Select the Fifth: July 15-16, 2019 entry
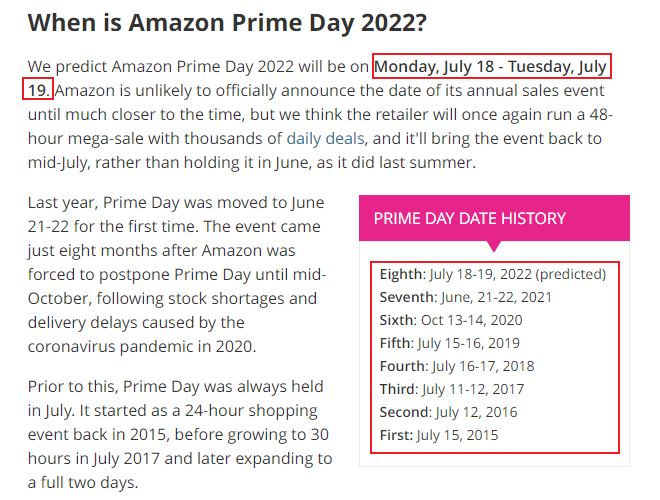The width and height of the screenshot is (660, 500). 450,343
